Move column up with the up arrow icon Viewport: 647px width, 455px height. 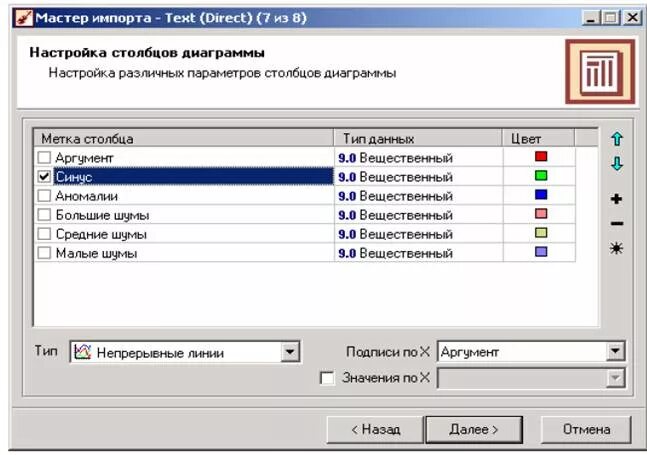(616, 139)
